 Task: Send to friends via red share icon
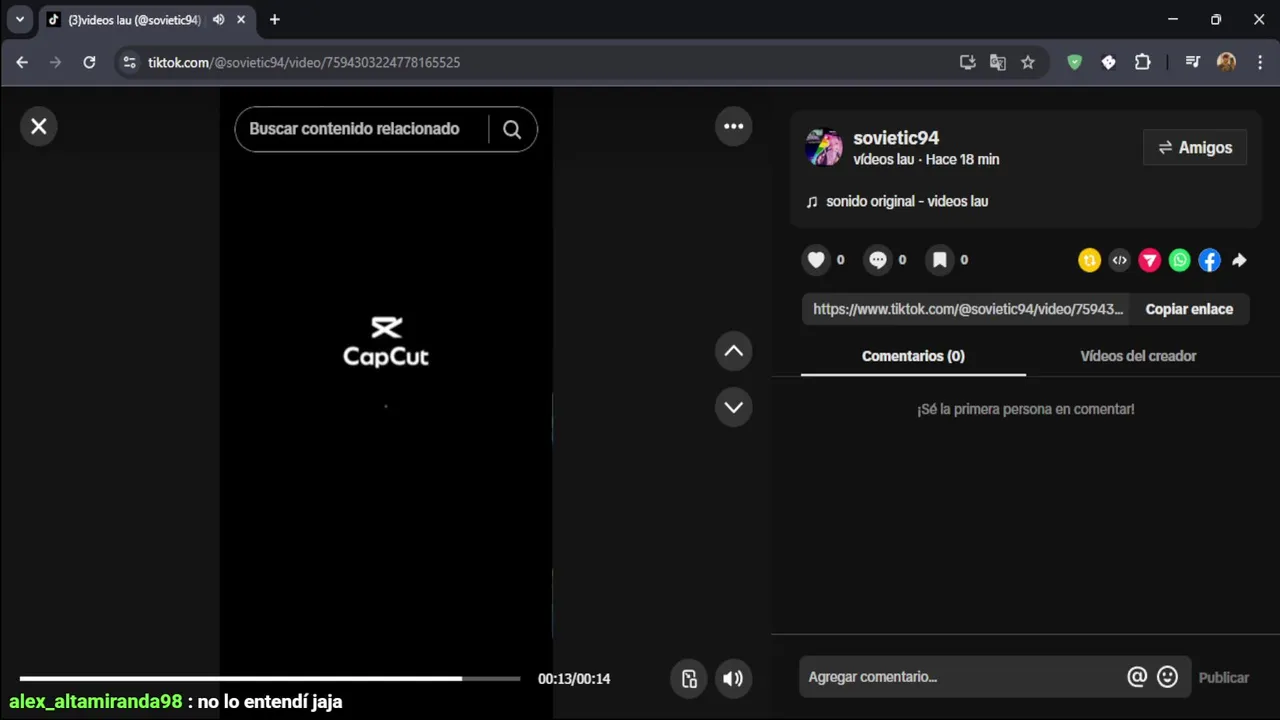(1149, 260)
